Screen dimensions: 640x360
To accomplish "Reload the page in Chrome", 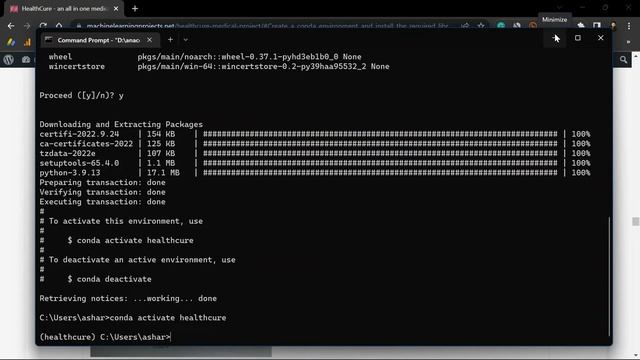I will tap(43, 26).
